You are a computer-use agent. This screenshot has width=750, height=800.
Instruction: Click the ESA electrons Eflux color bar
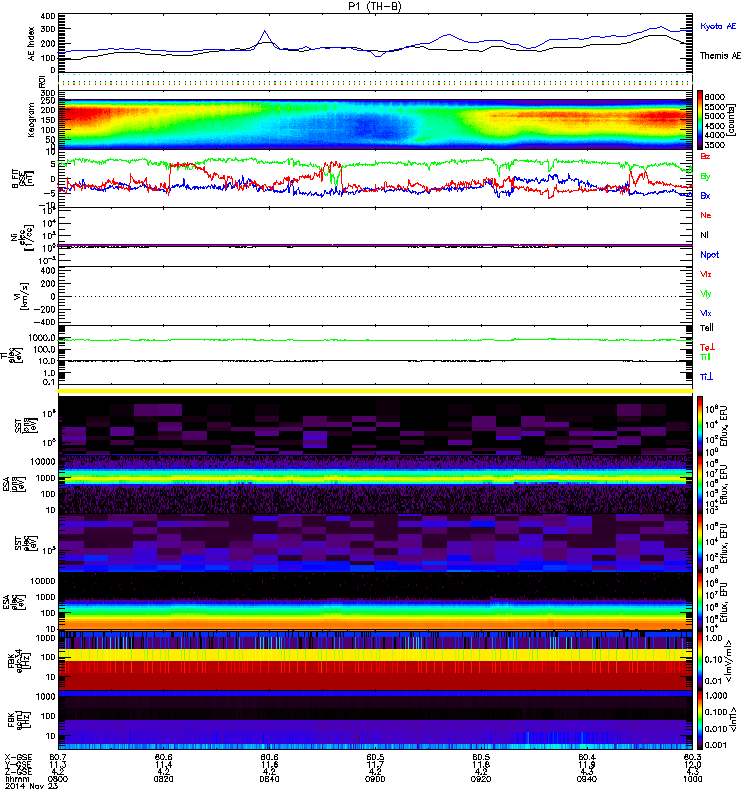click(x=700, y=602)
